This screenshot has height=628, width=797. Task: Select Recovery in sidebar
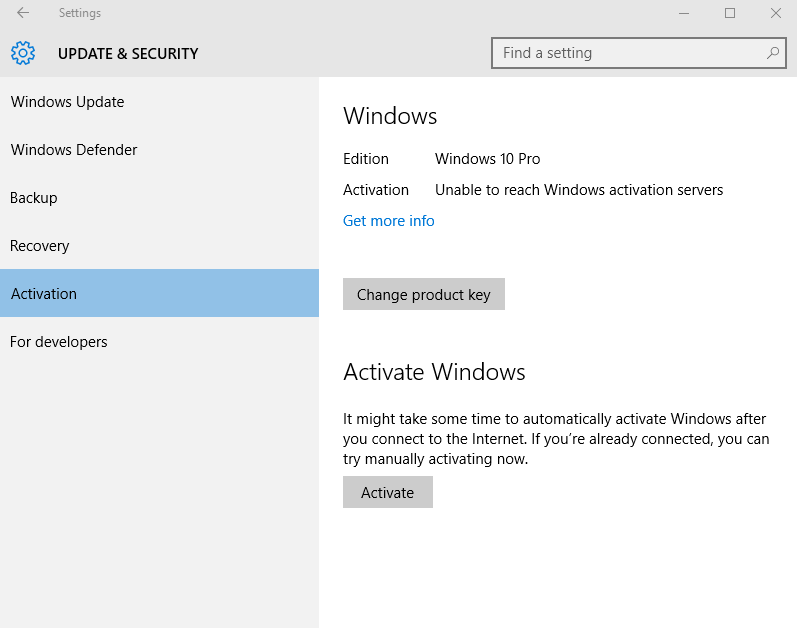click(x=159, y=246)
